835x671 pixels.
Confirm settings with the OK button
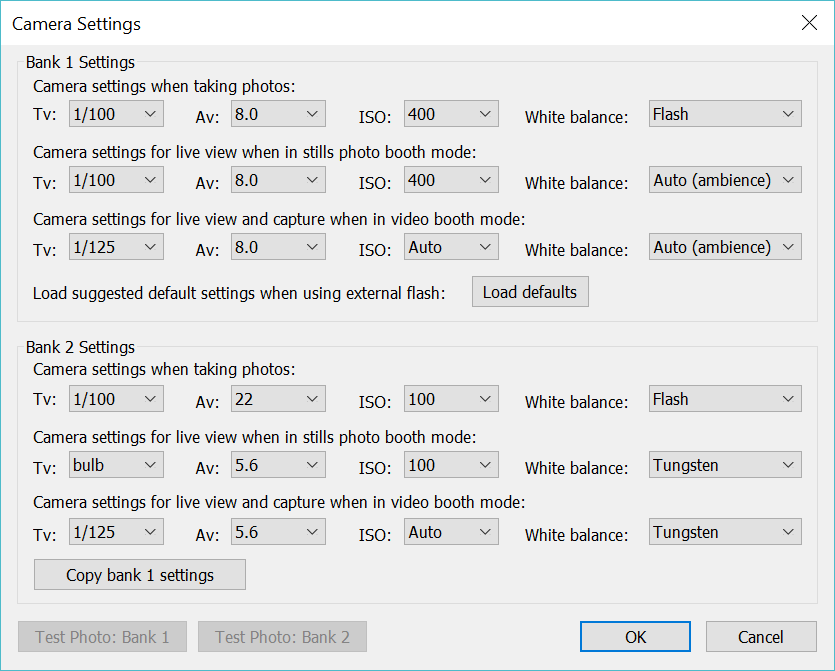pyautogui.click(x=635, y=636)
